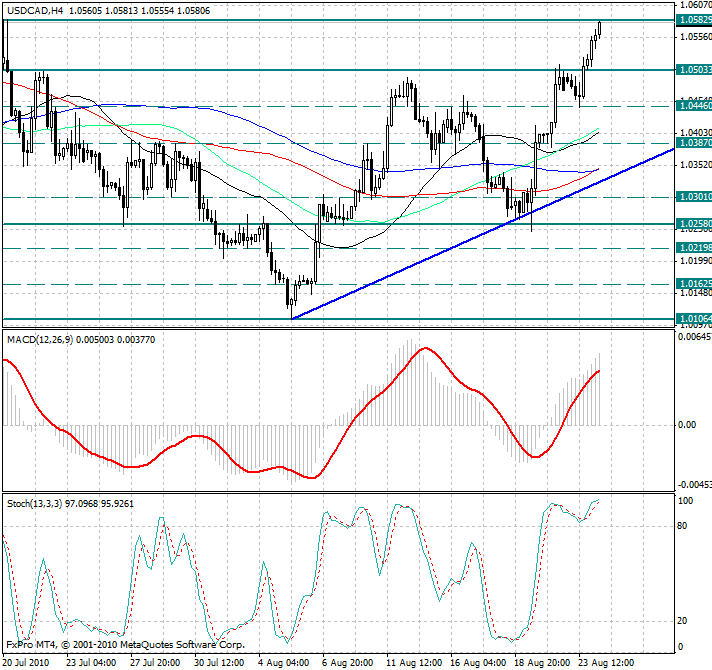
Task: Select the 0.00645 MACD scale value
Action: pyautogui.click(x=695, y=336)
